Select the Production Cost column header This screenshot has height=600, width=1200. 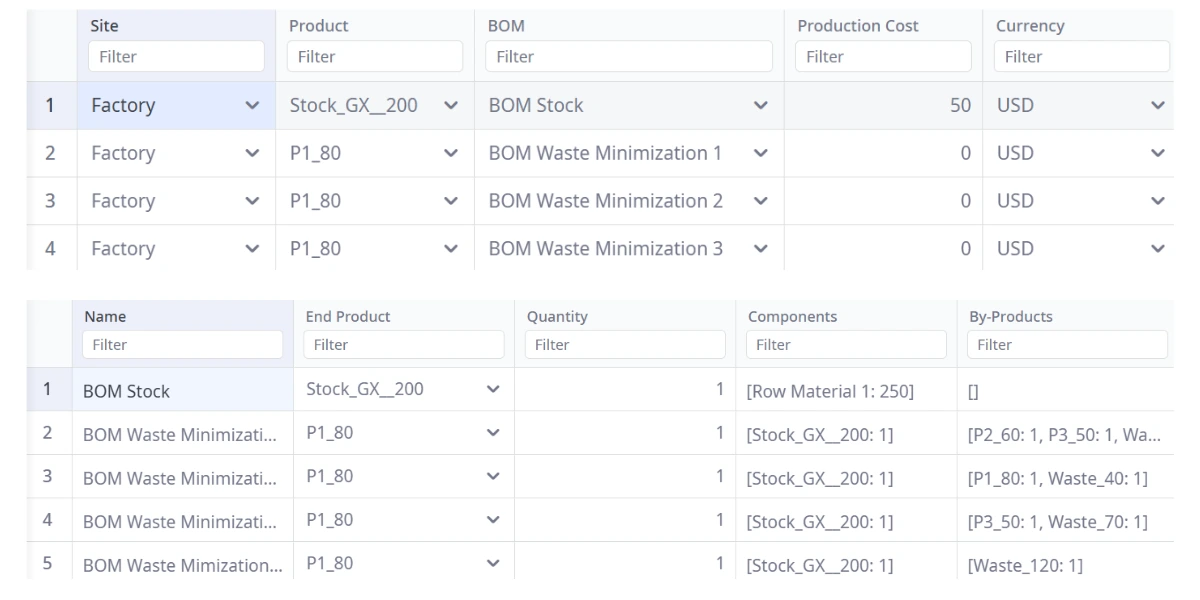857,26
